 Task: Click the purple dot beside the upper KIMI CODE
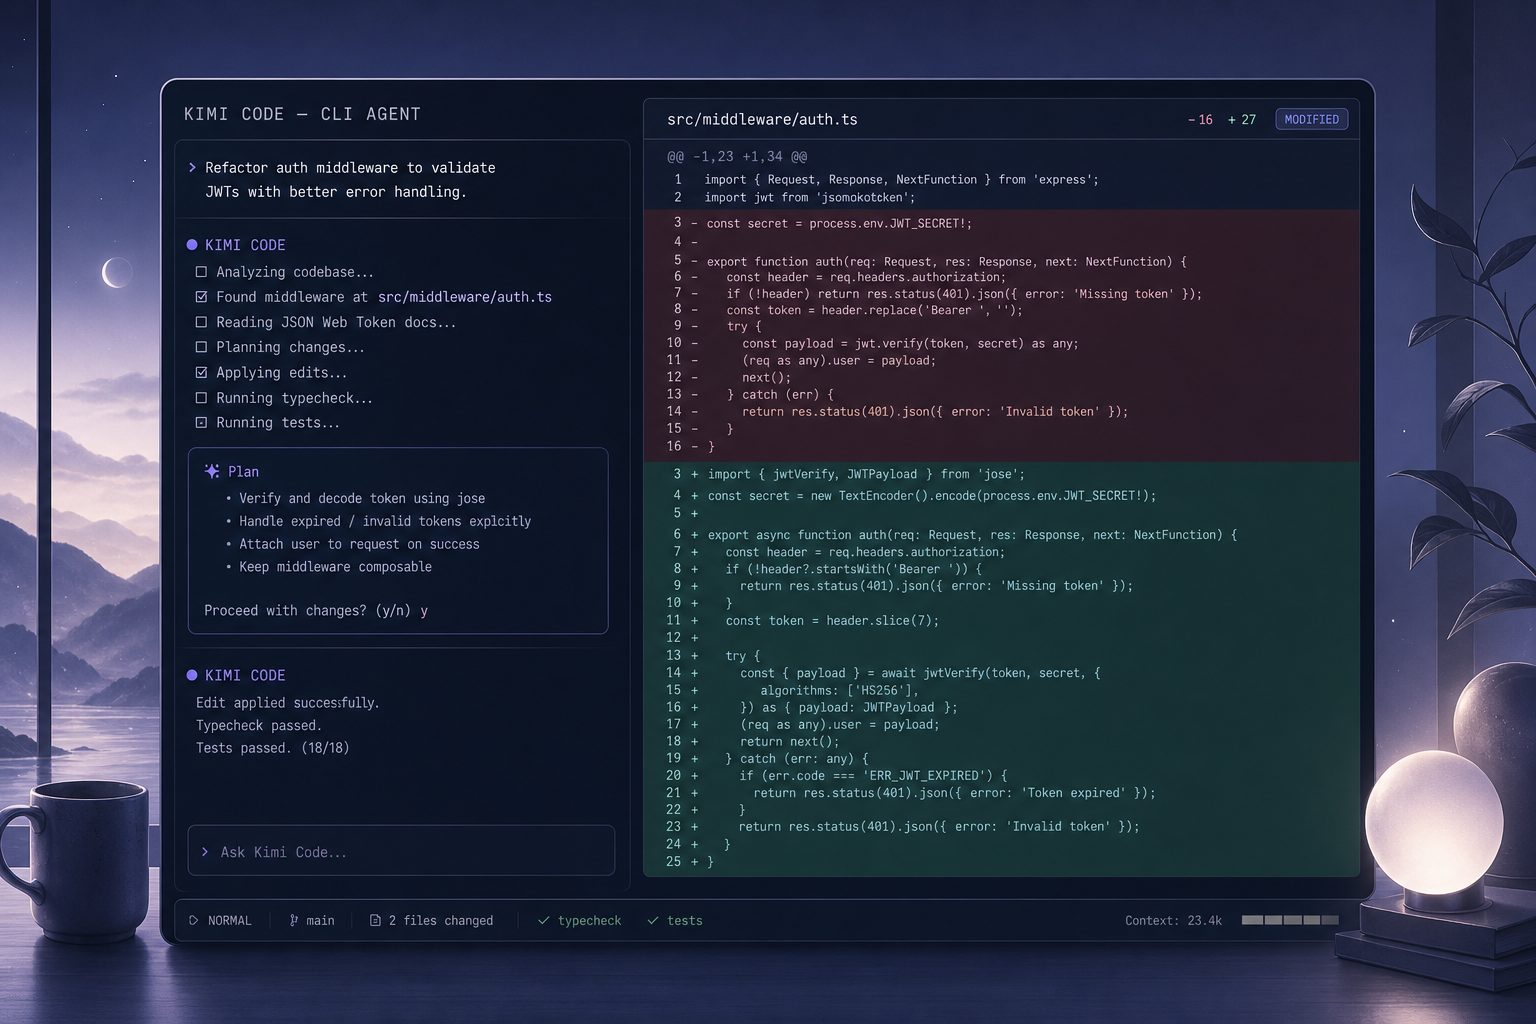pyautogui.click(x=192, y=245)
